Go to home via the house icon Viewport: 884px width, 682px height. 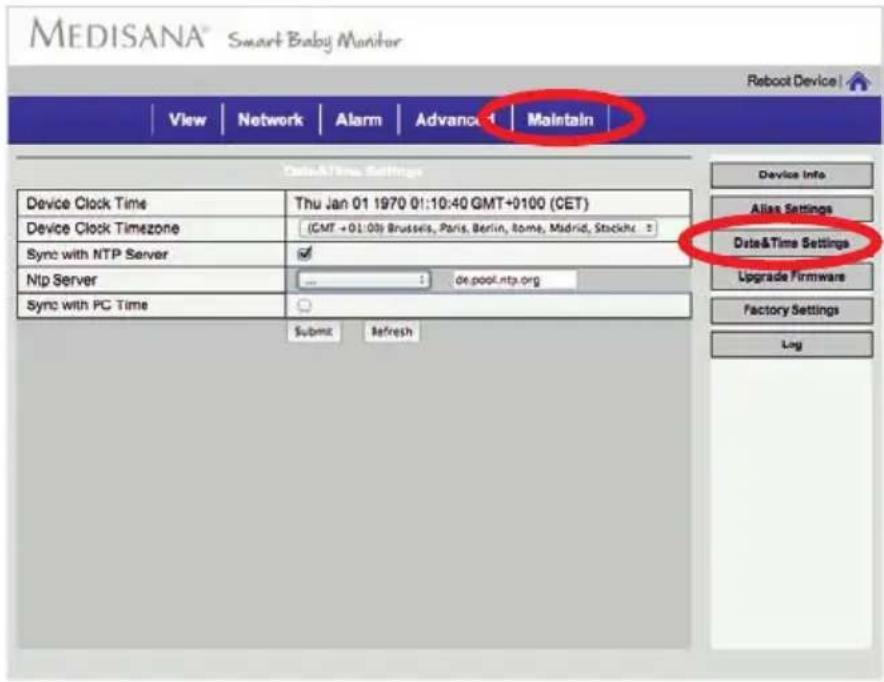859,82
